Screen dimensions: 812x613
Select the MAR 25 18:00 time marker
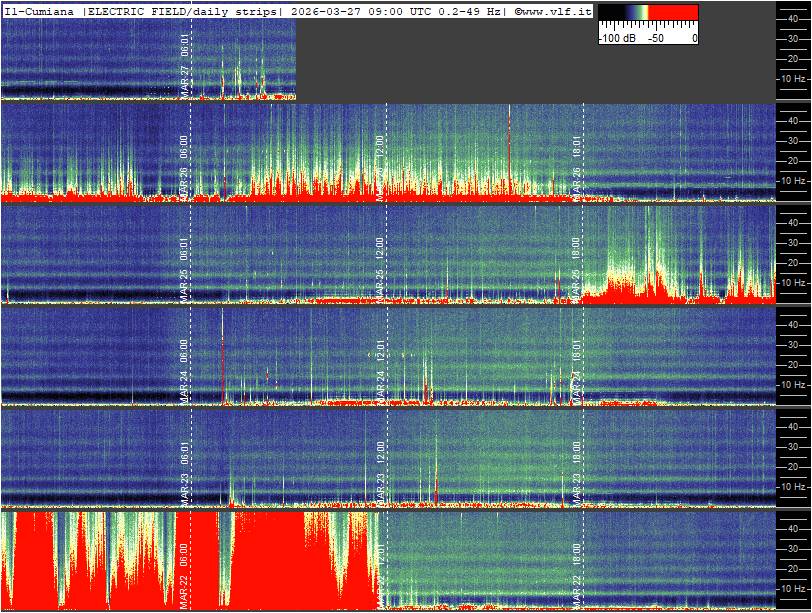(577, 264)
